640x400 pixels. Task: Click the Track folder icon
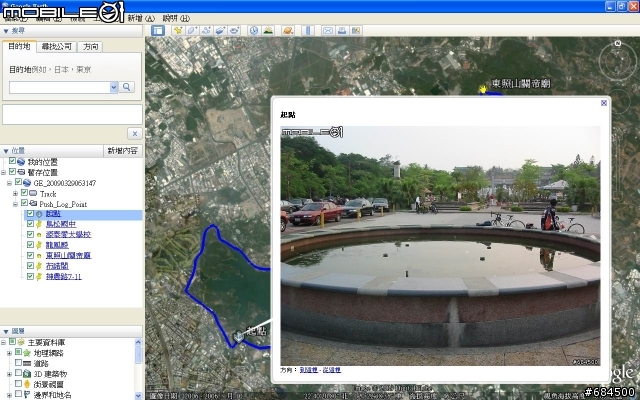click(33, 193)
